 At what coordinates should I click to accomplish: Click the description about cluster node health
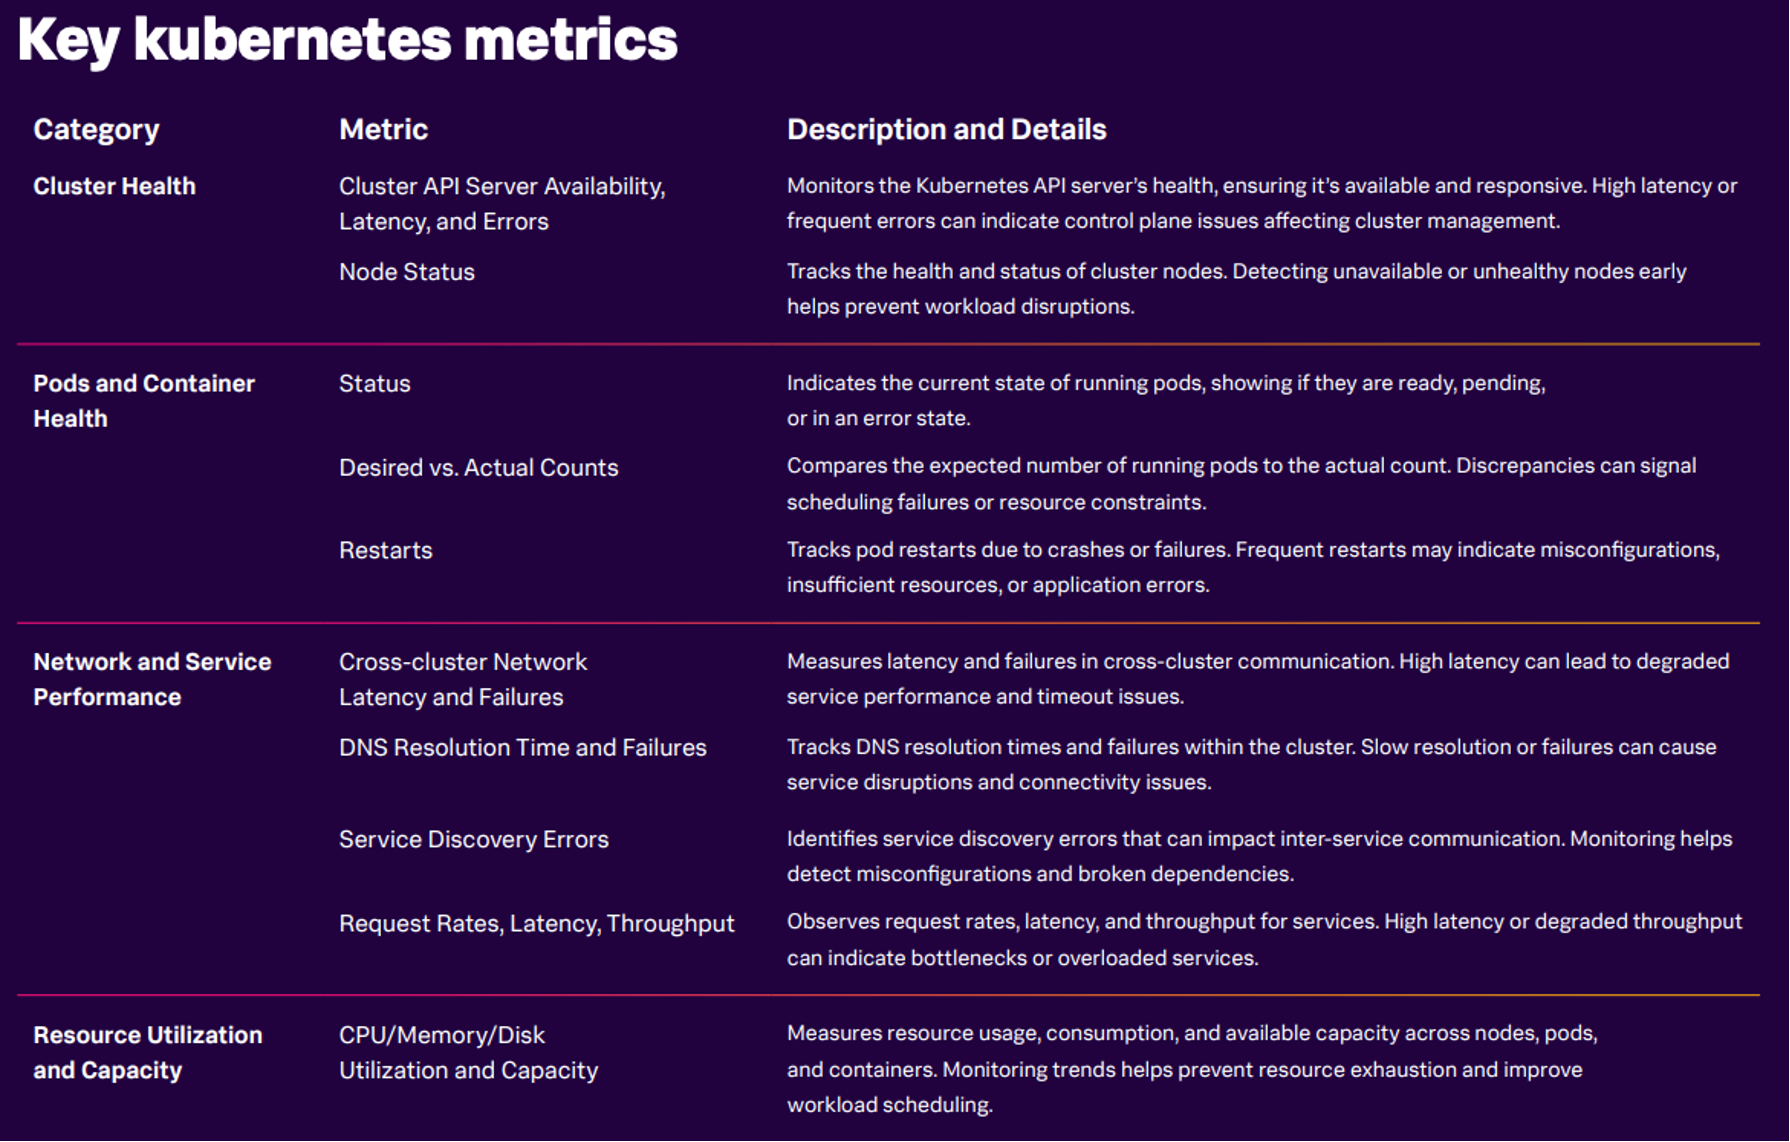point(1236,289)
